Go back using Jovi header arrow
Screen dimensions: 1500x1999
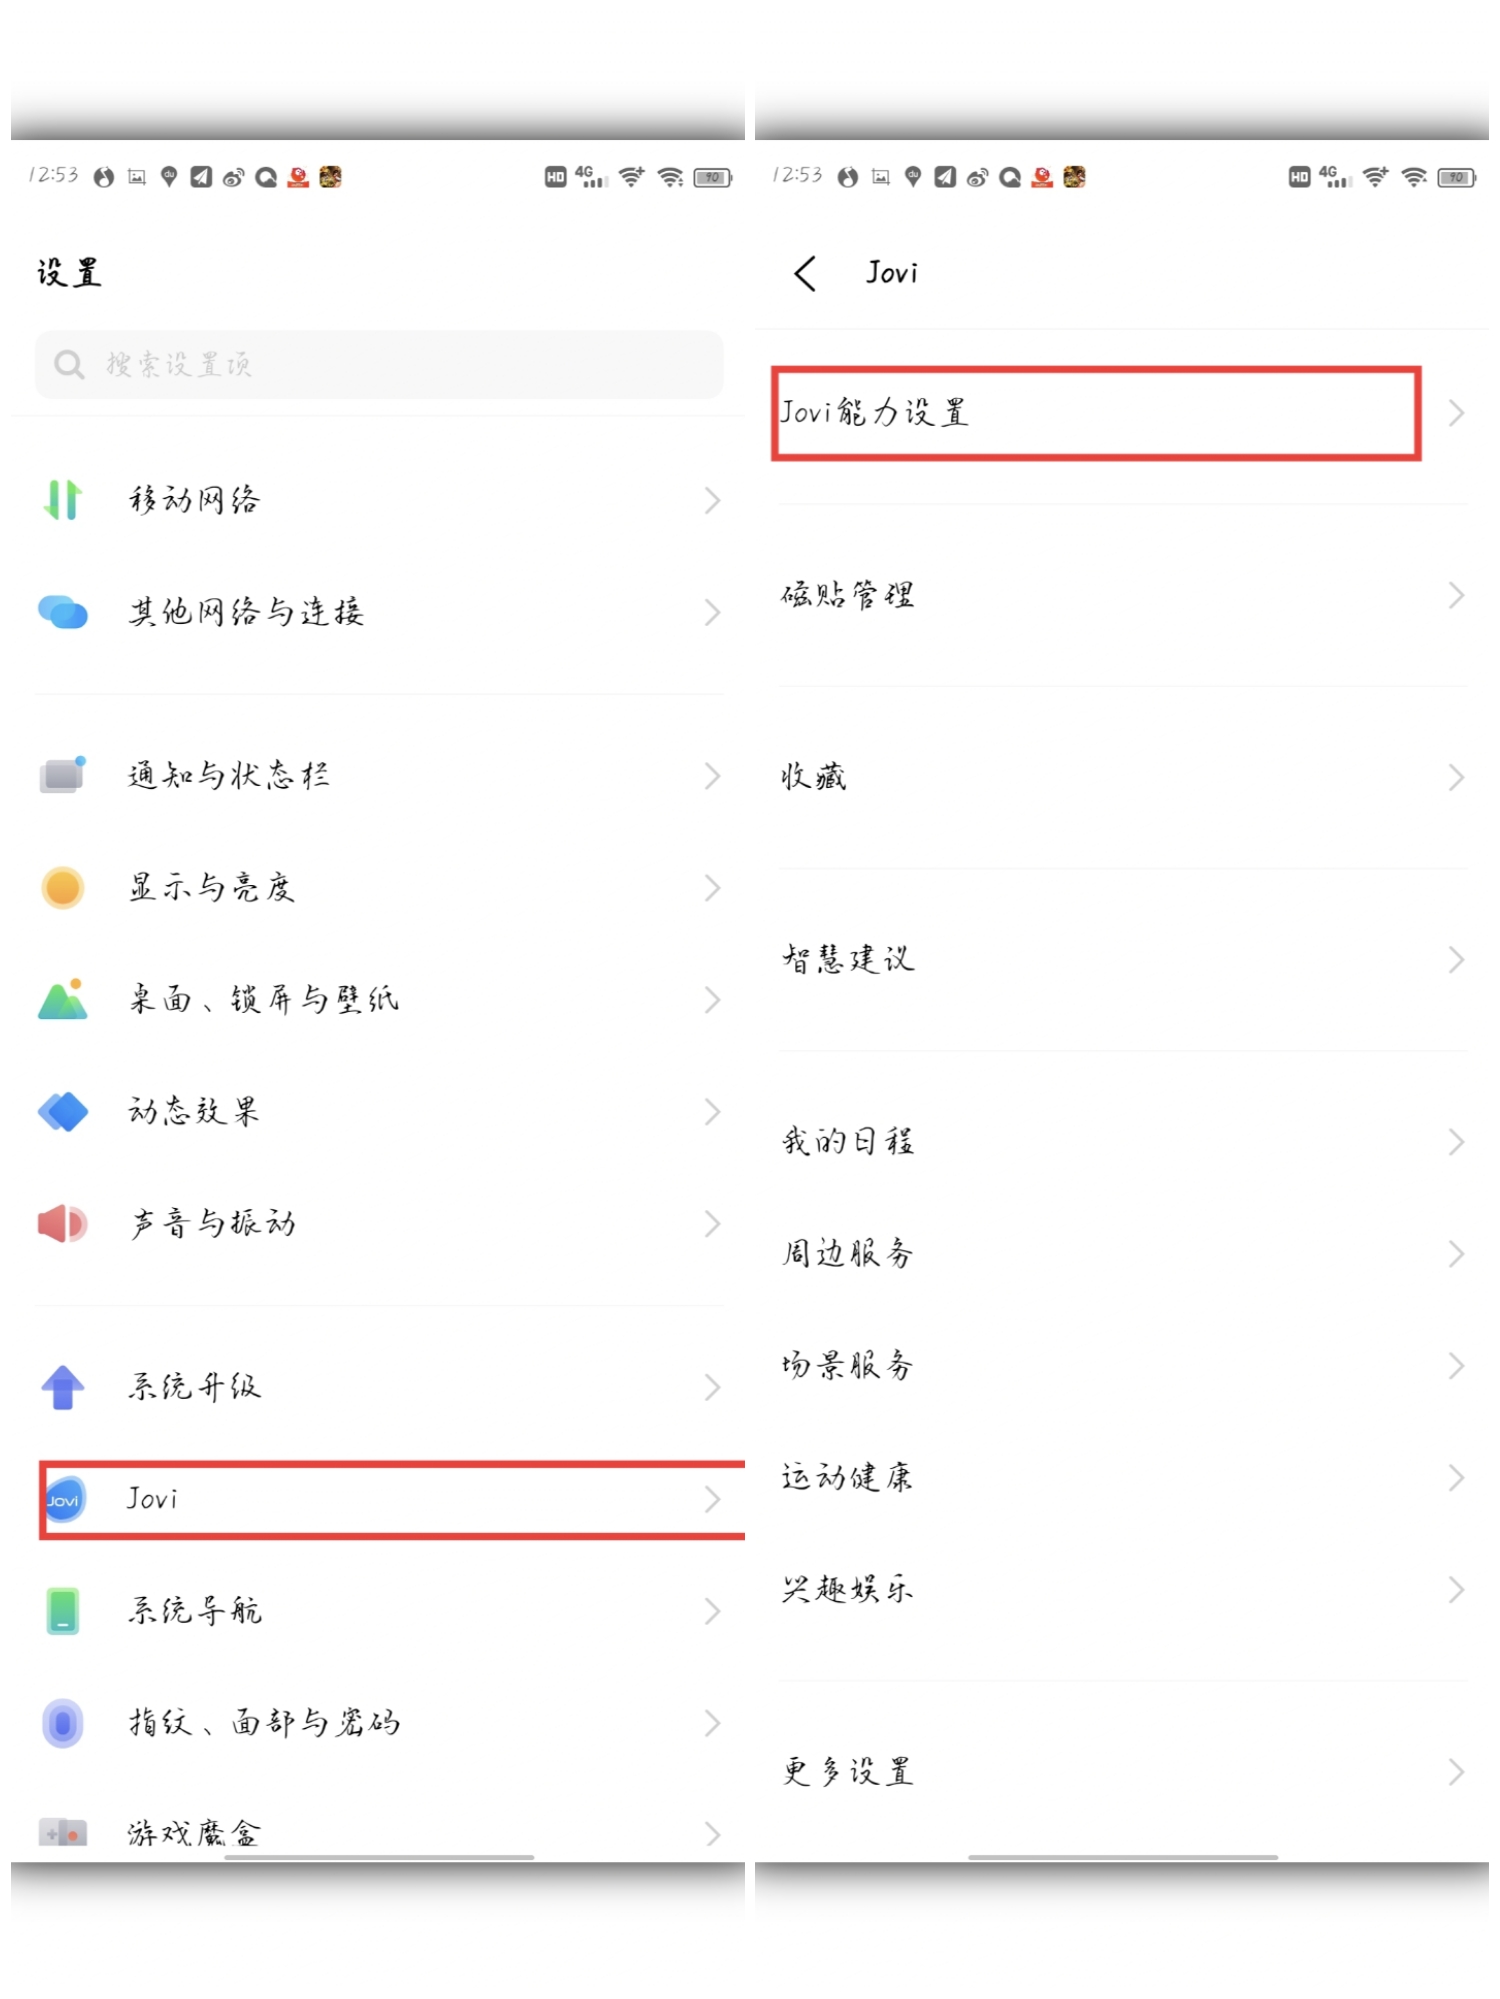pyautogui.click(x=806, y=273)
